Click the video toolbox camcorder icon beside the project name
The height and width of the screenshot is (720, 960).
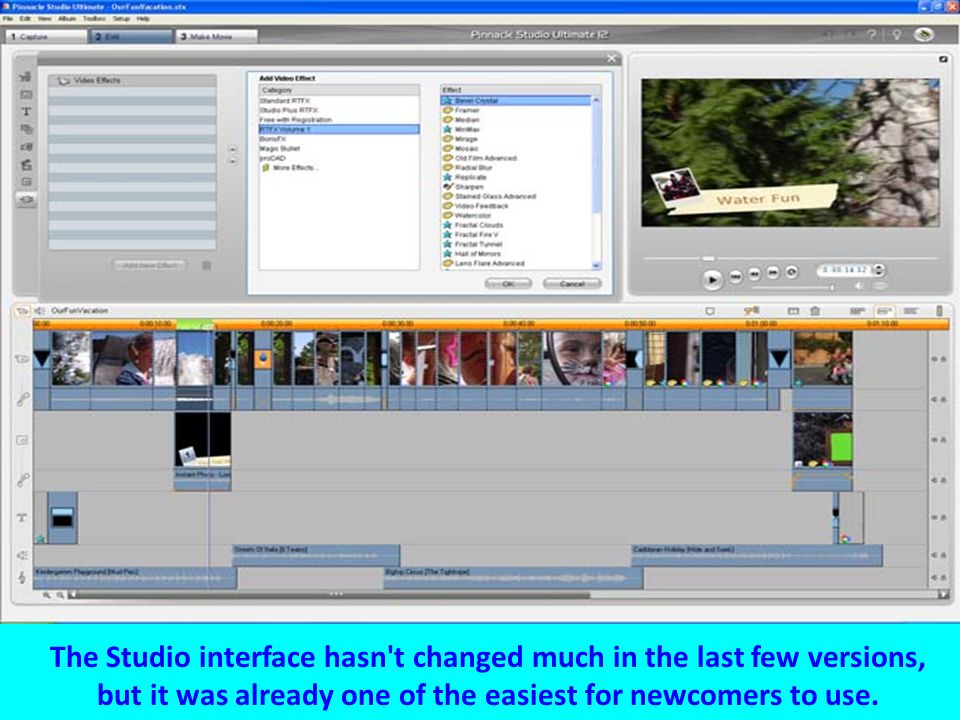pyautogui.click(x=22, y=311)
